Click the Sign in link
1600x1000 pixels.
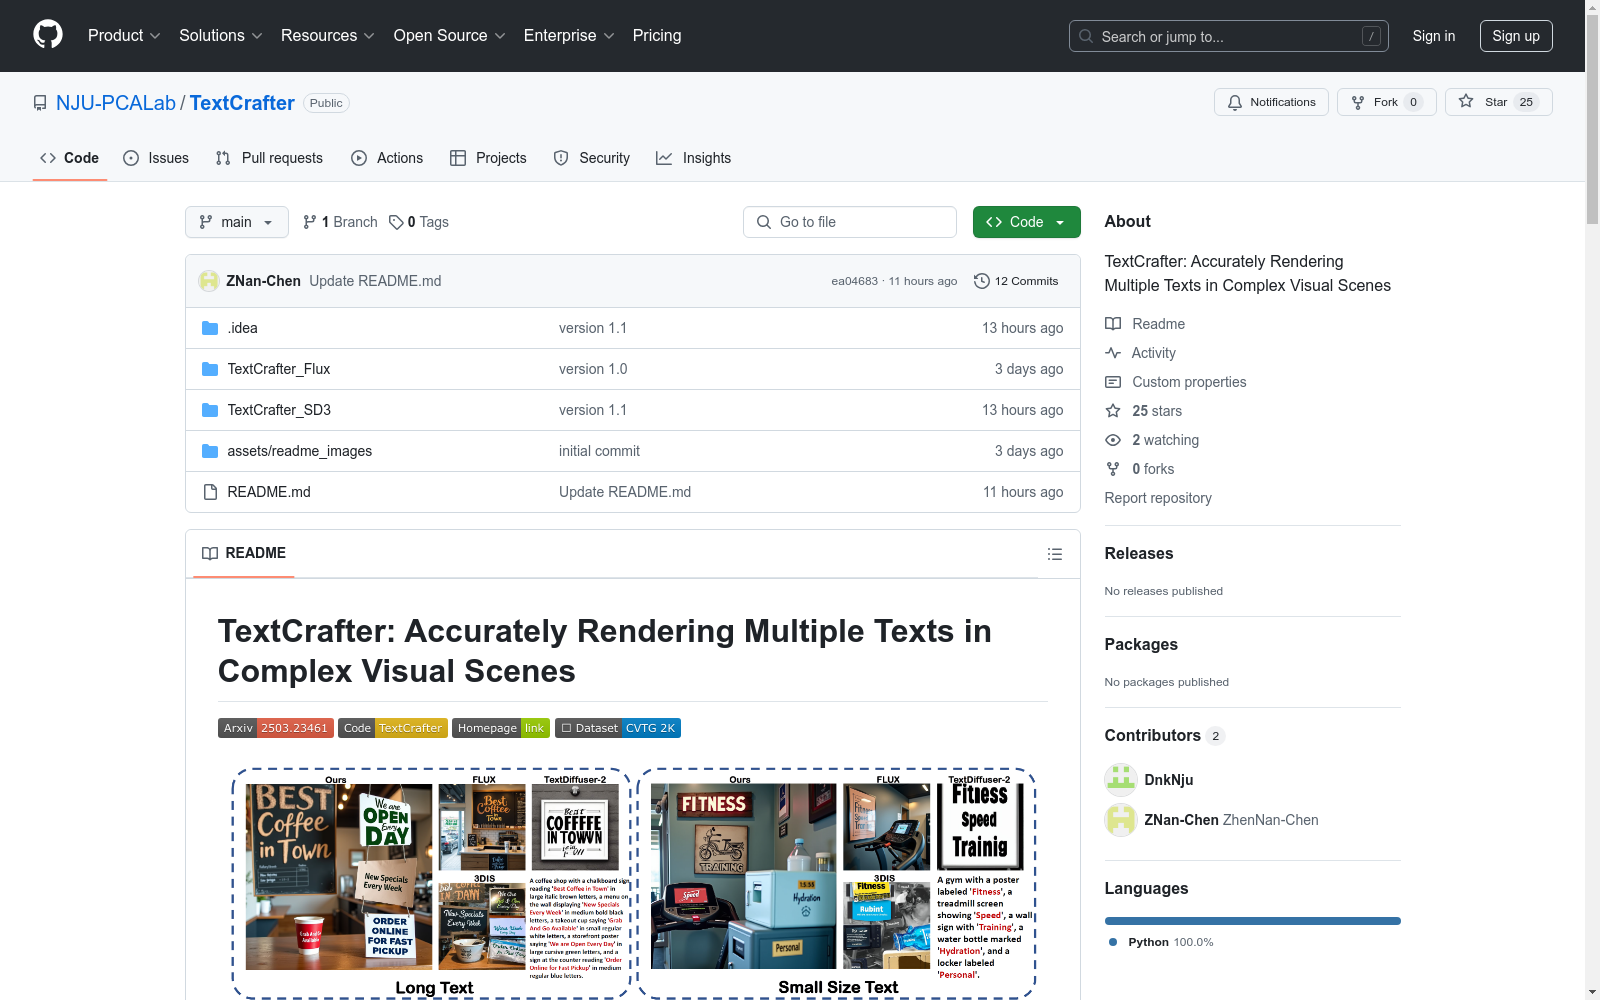tap(1434, 36)
